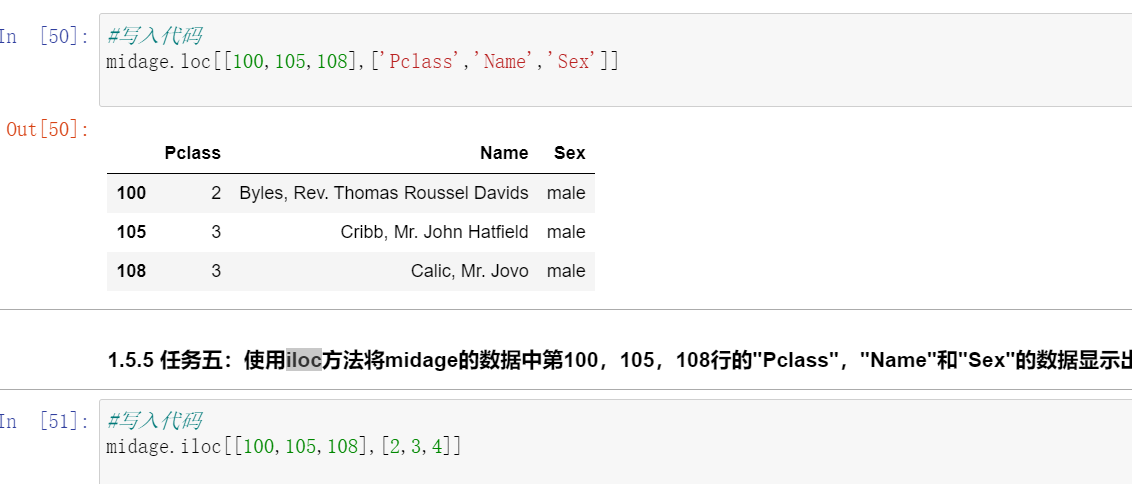The height and width of the screenshot is (484, 1132).
Task: Click the In [51] cell prompt
Action: pos(45,421)
